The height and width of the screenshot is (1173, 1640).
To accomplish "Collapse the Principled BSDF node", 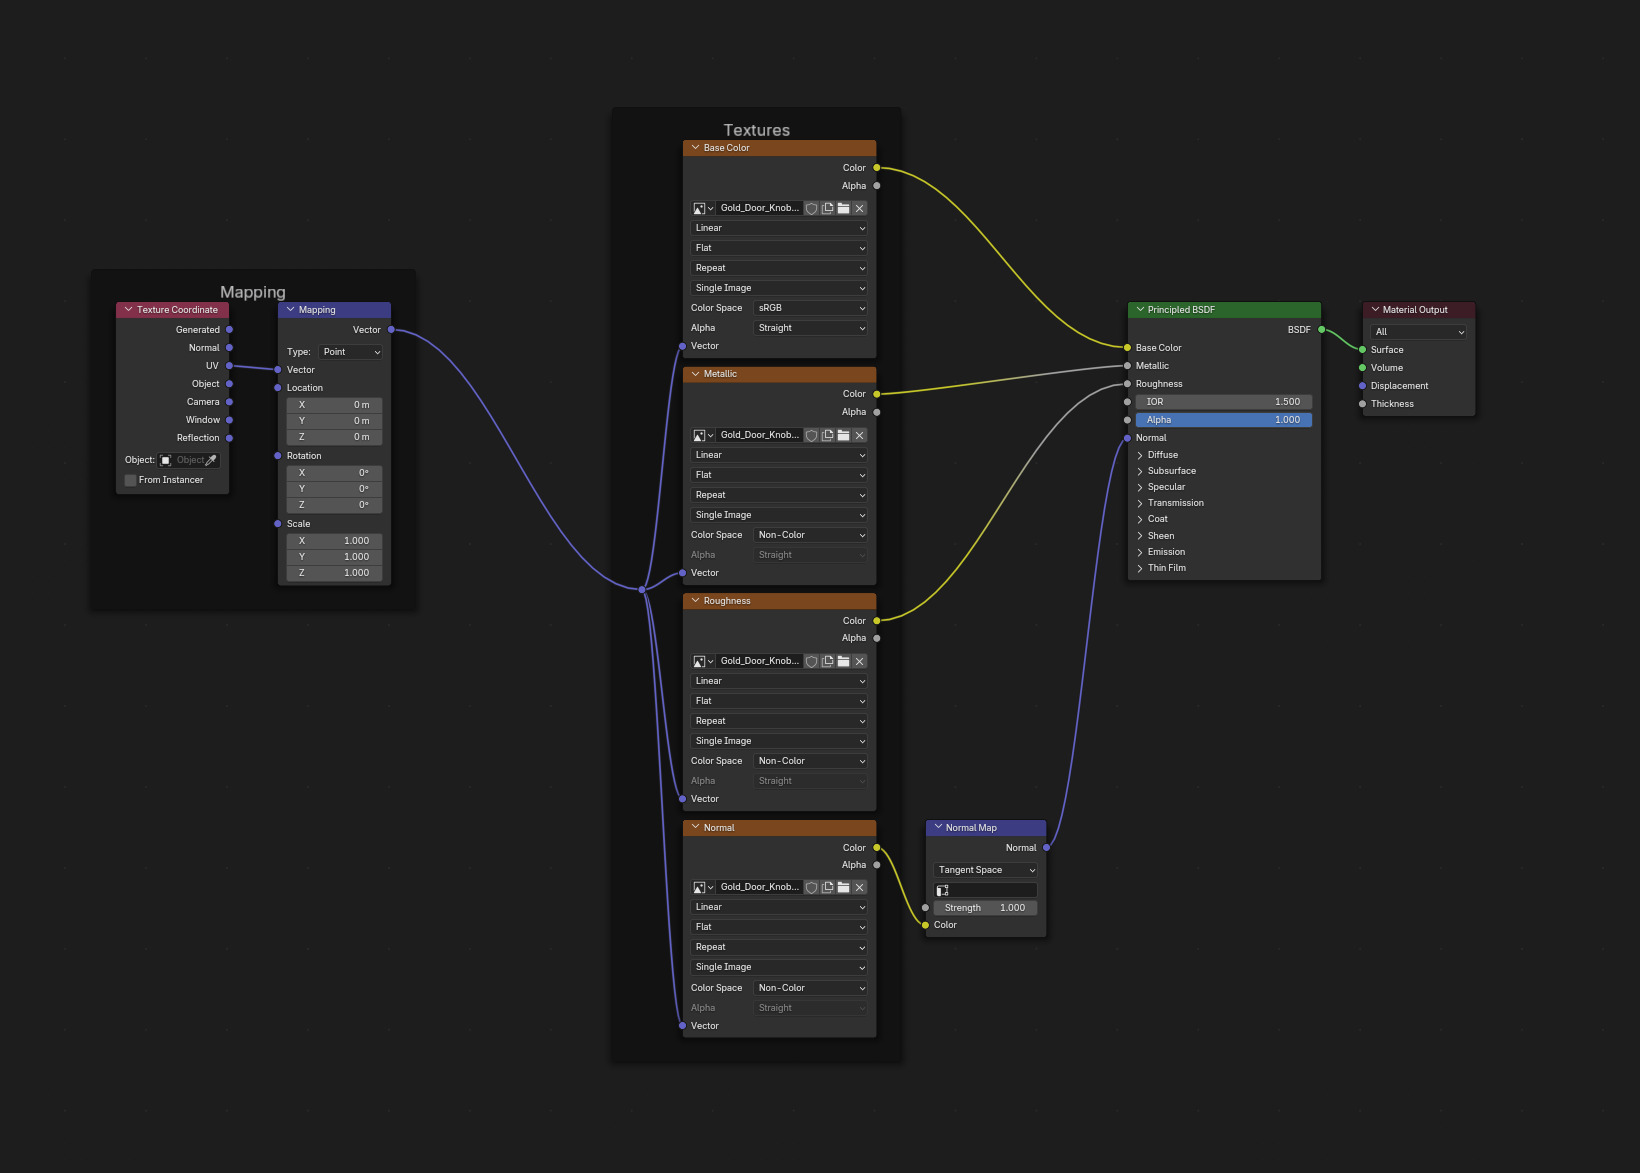I will pyautogui.click(x=1140, y=310).
